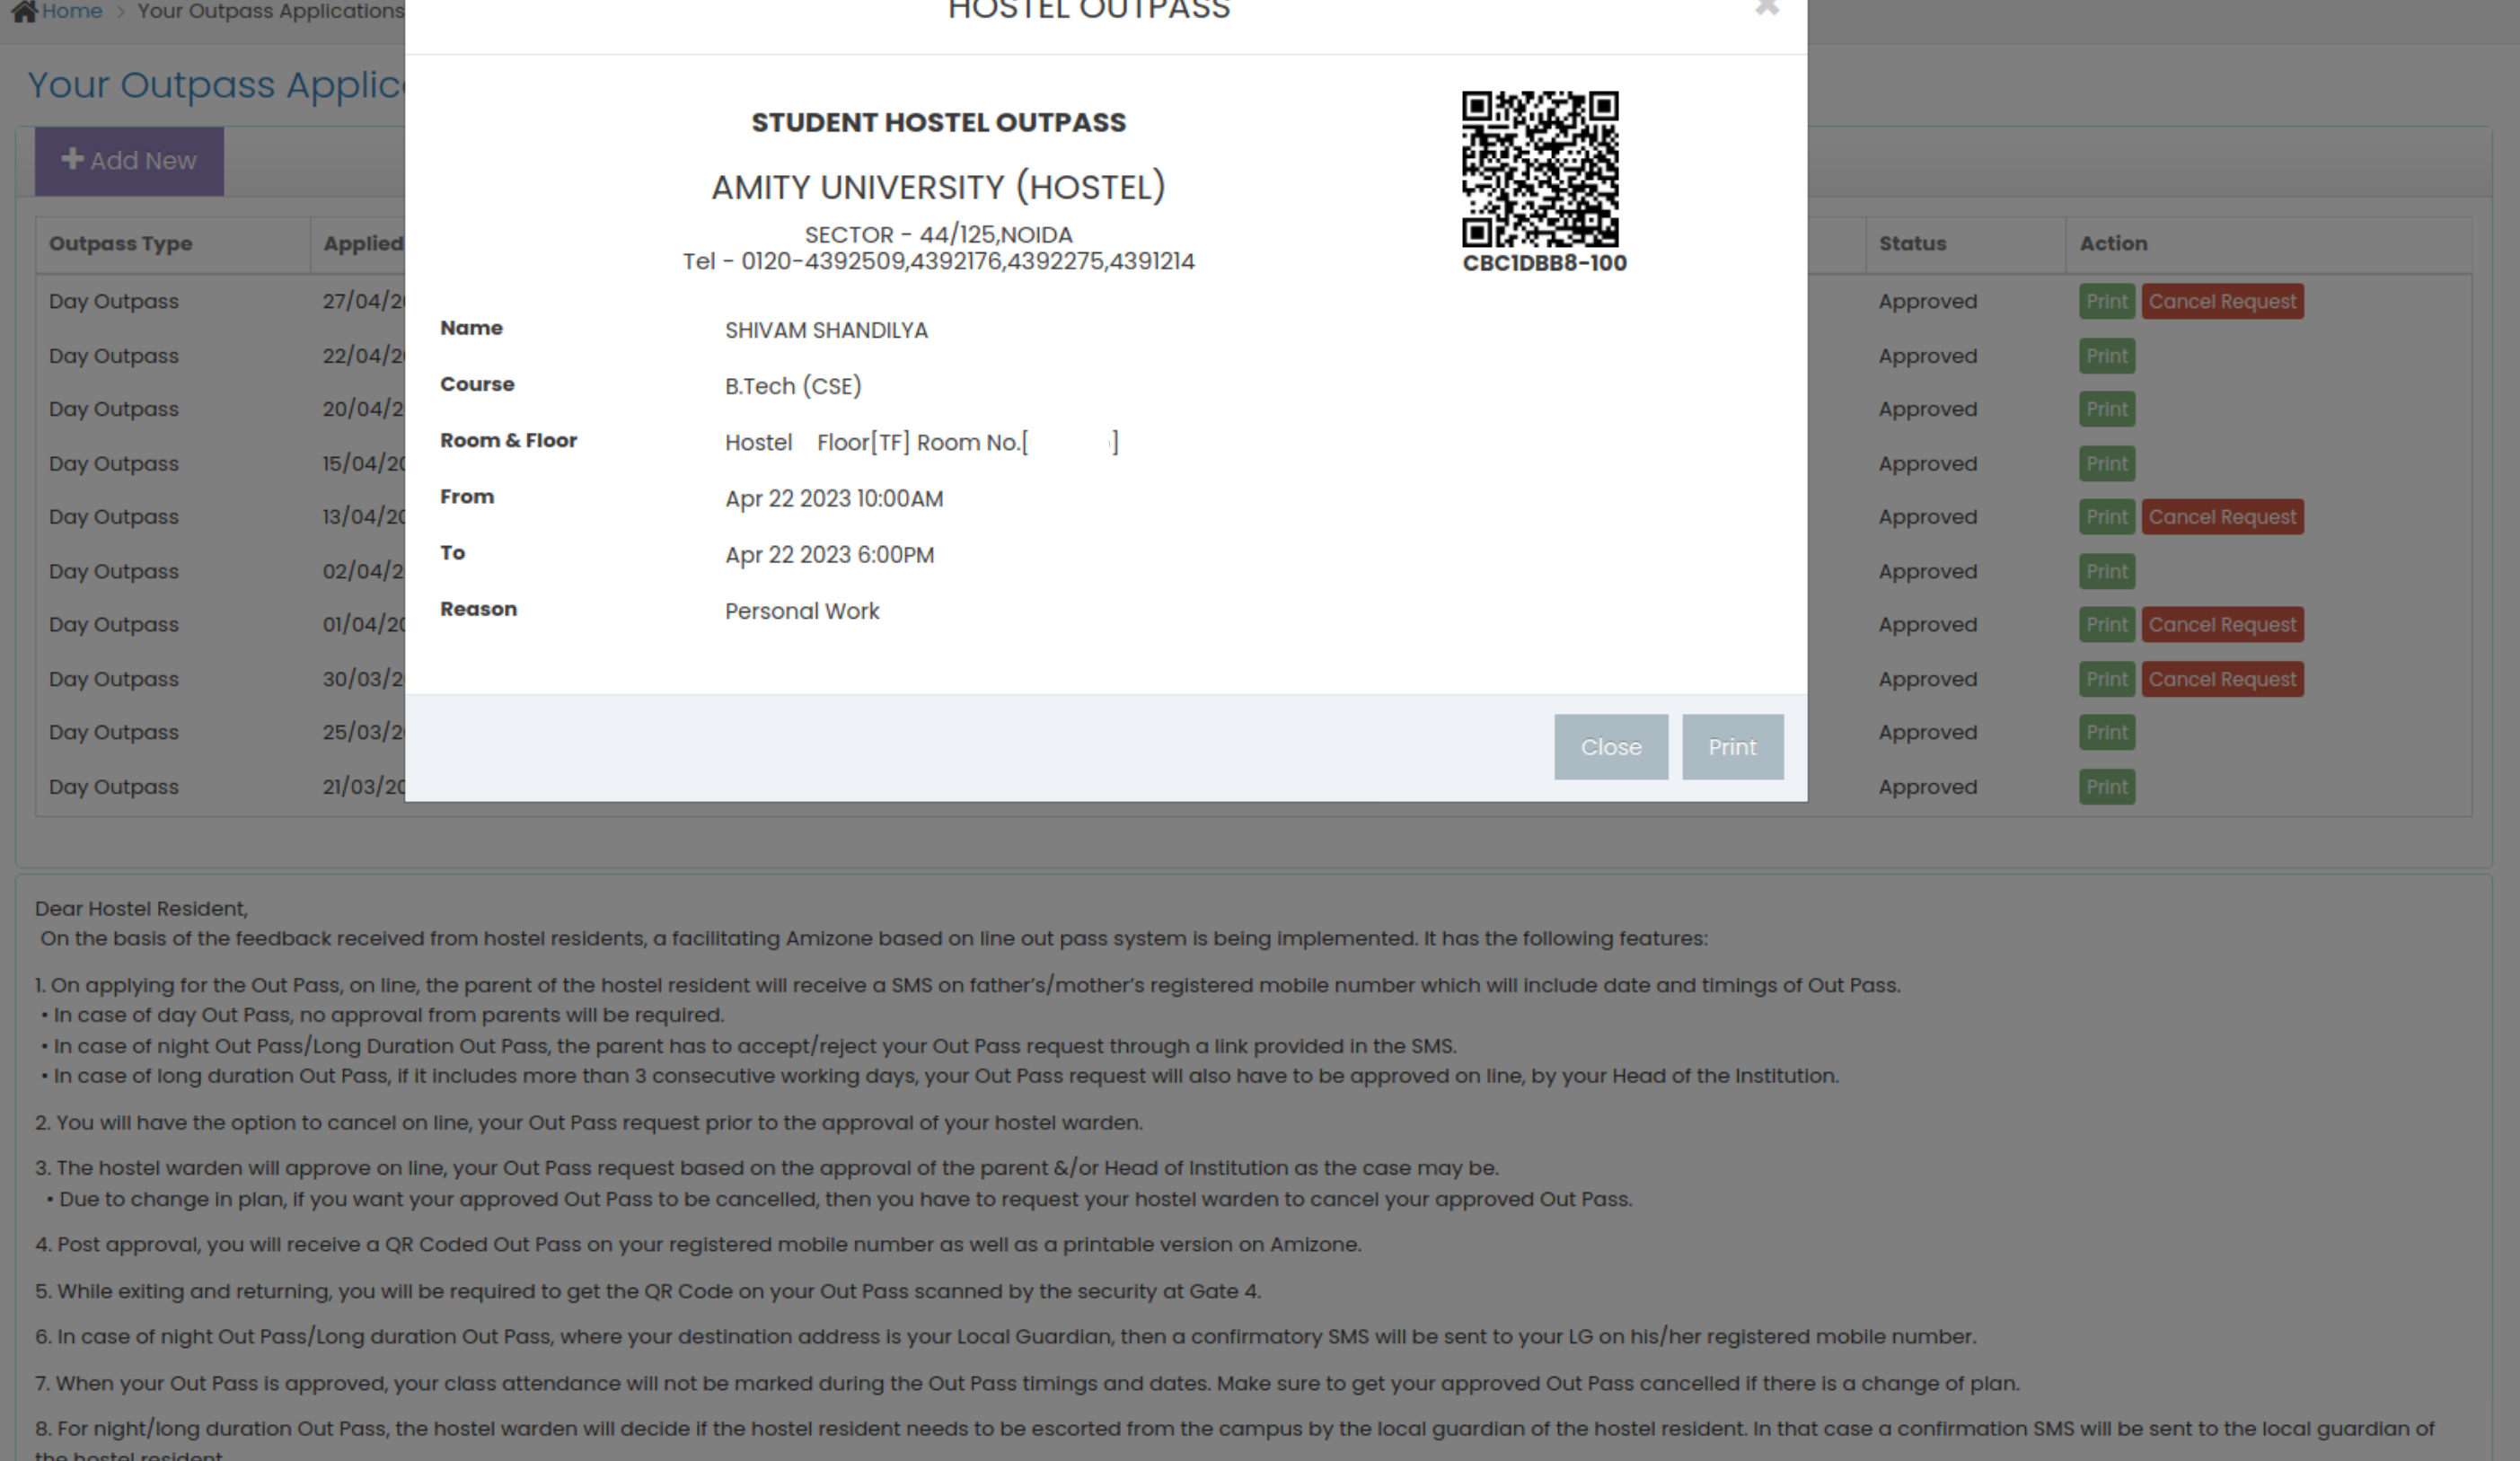The width and height of the screenshot is (2520, 1461).
Task: Print the 21/03 Day Outpass
Action: pos(2106,787)
